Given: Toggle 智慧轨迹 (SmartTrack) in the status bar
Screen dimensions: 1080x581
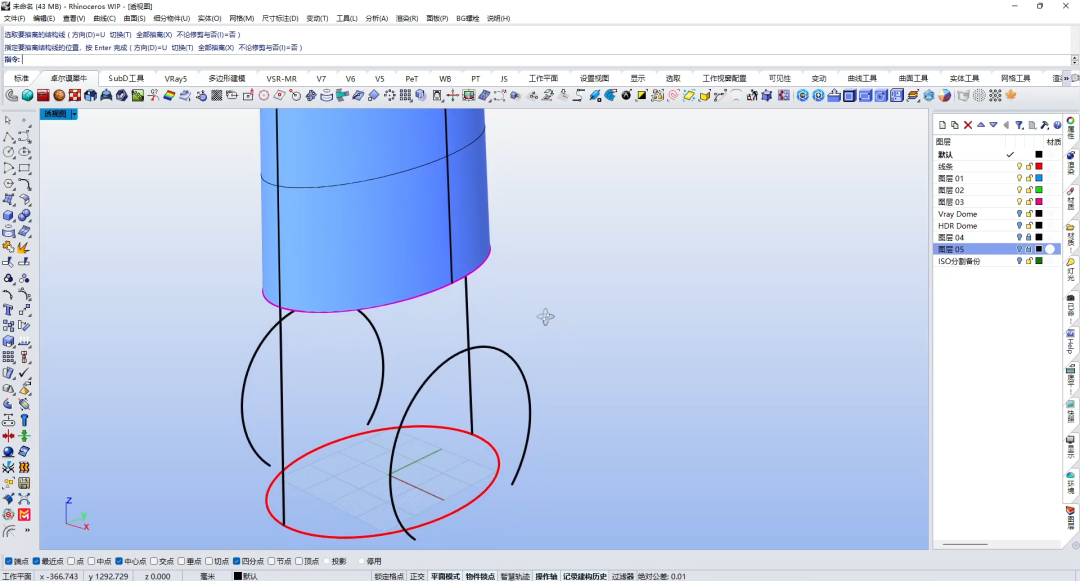Looking at the screenshot, I should point(515,576).
